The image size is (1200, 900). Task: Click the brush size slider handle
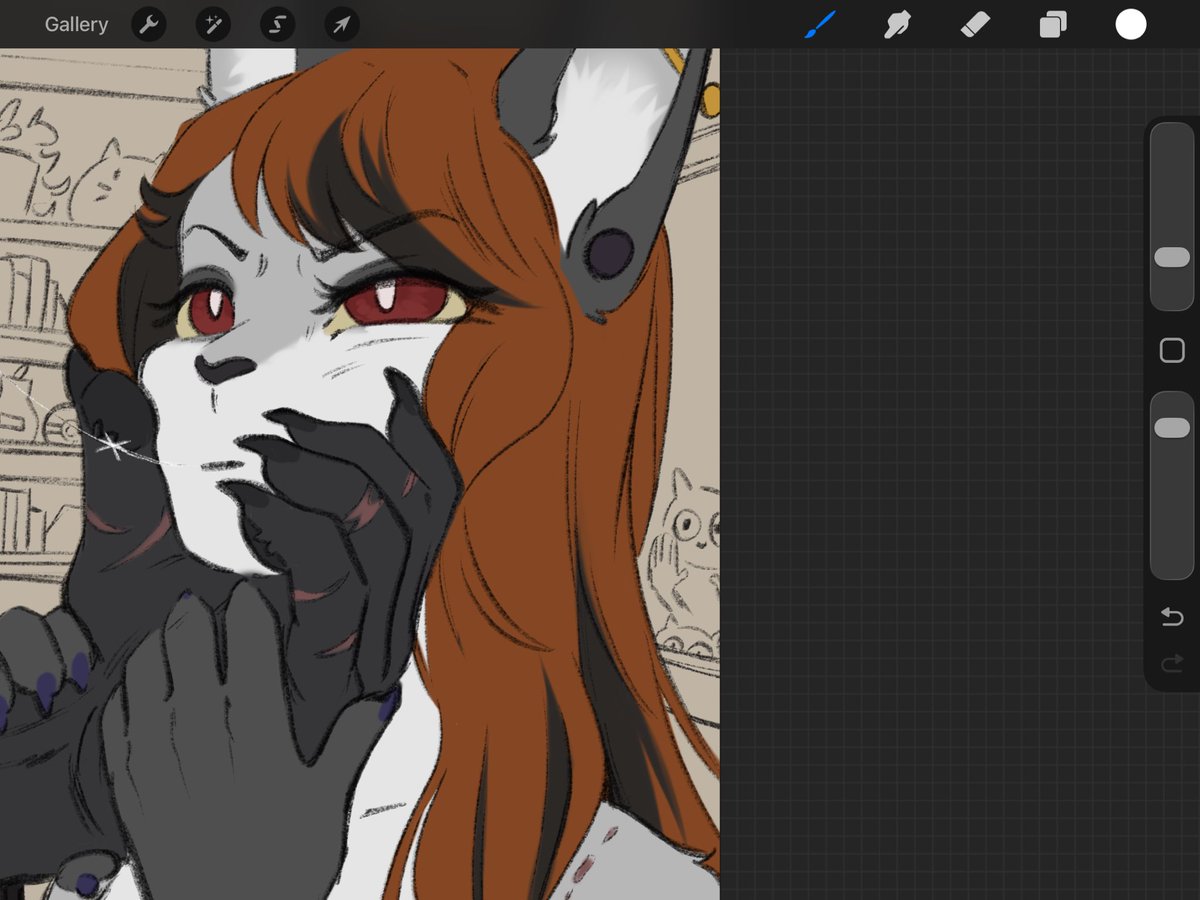click(1172, 258)
